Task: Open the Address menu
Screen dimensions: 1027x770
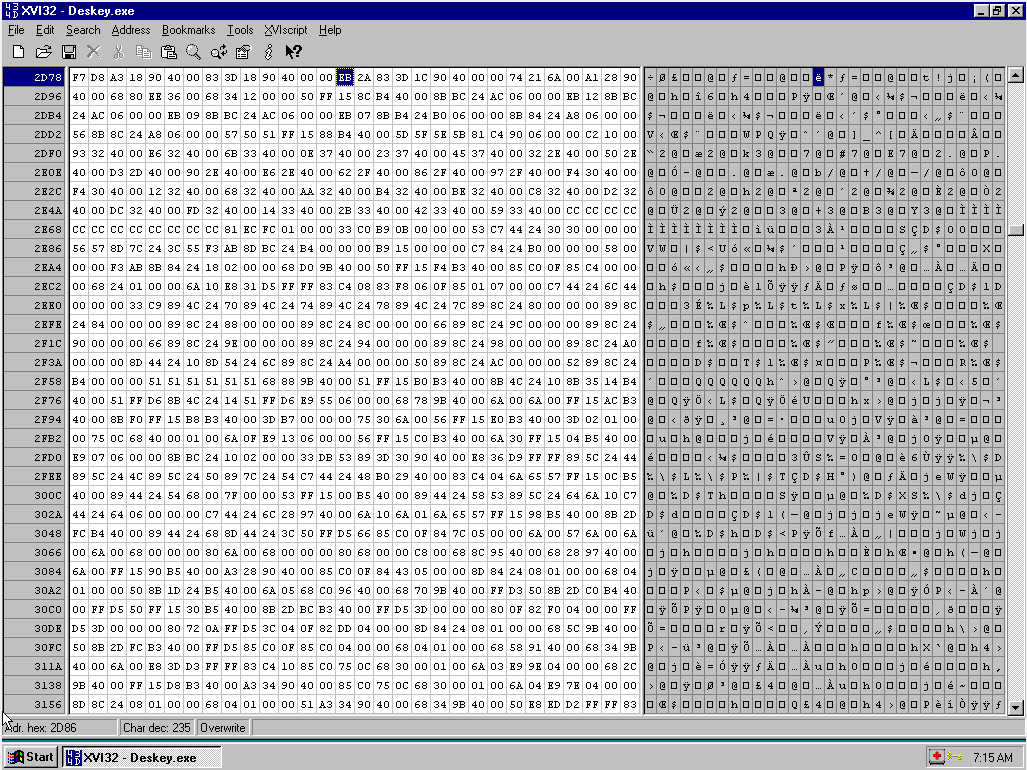Action: pyautogui.click(x=131, y=30)
